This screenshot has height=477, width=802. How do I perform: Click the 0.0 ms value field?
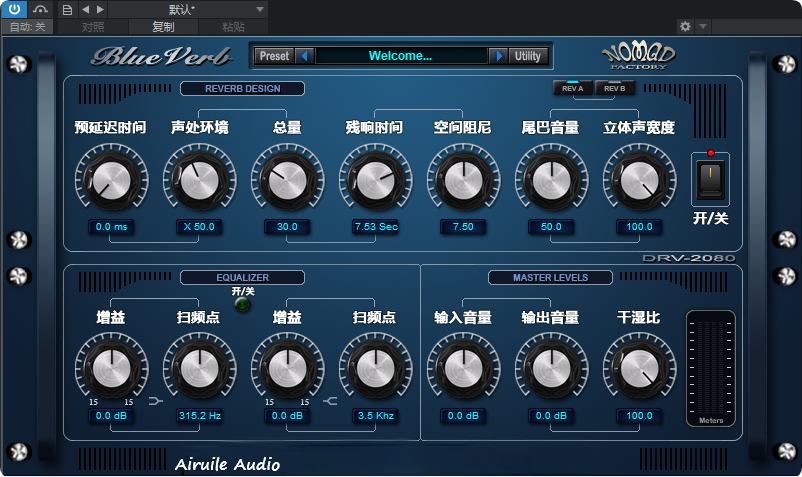tap(112, 226)
